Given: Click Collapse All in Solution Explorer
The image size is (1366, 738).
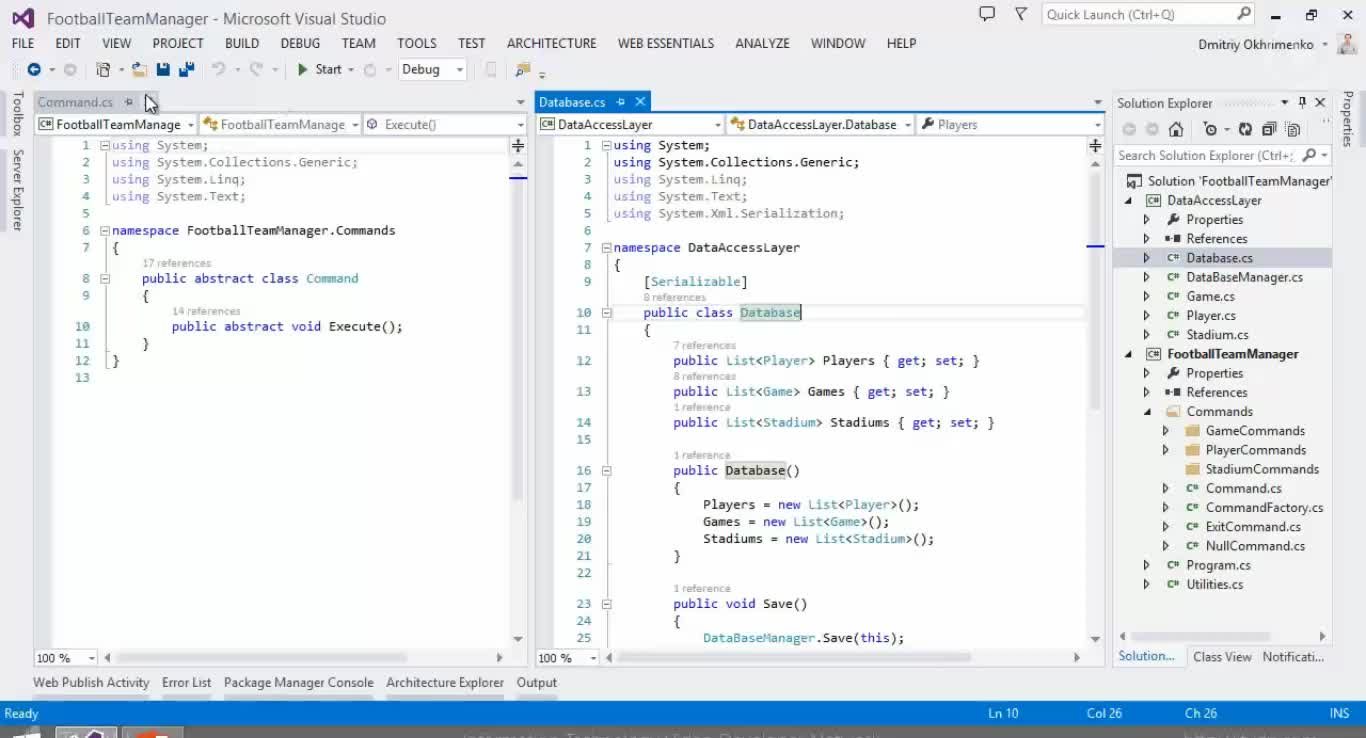Looking at the screenshot, I should pyautogui.click(x=1269, y=129).
